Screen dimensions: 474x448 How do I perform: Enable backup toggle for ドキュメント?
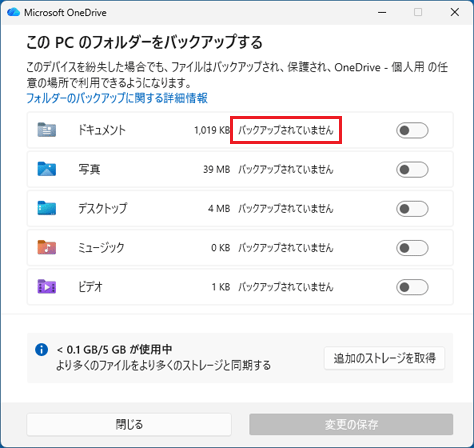pyautogui.click(x=412, y=130)
